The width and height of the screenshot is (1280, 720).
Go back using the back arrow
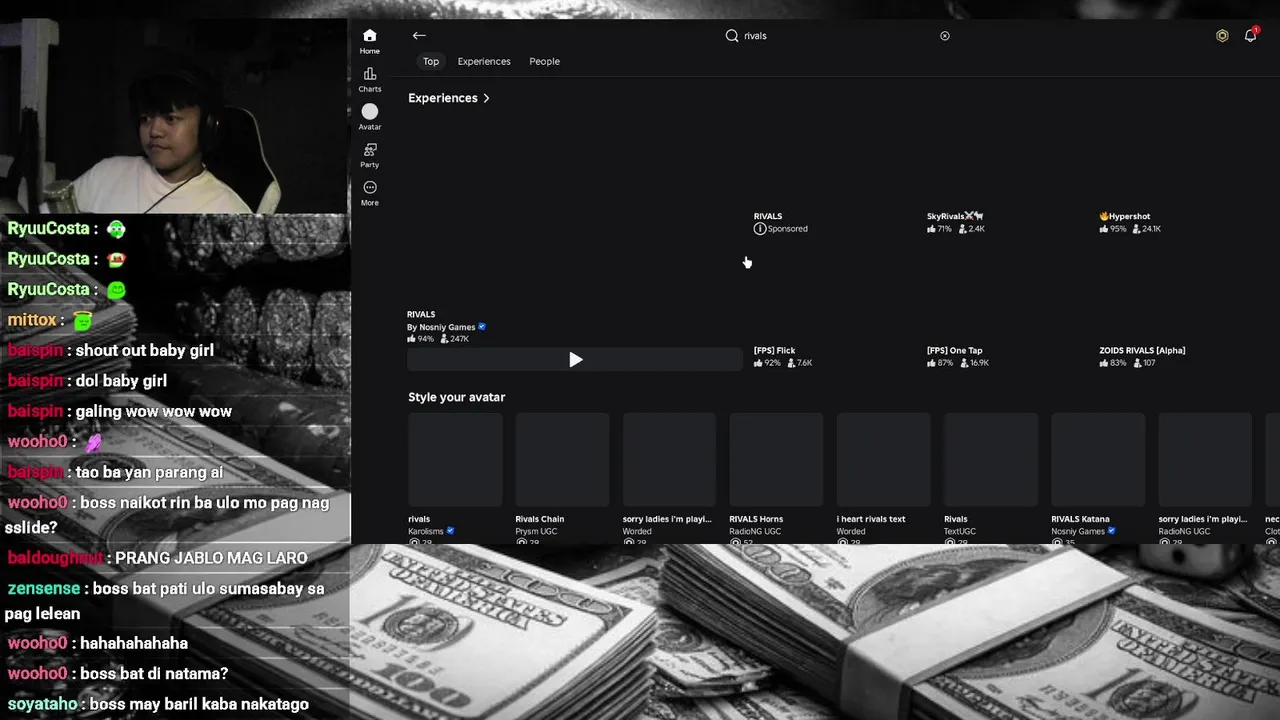click(x=419, y=36)
